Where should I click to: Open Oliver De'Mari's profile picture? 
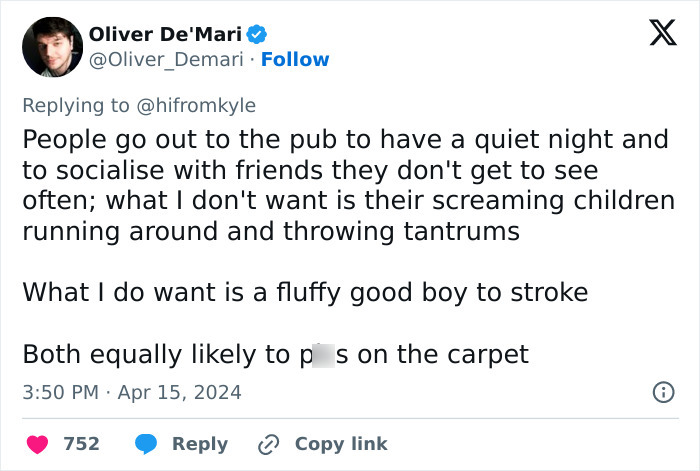pos(52,48)
